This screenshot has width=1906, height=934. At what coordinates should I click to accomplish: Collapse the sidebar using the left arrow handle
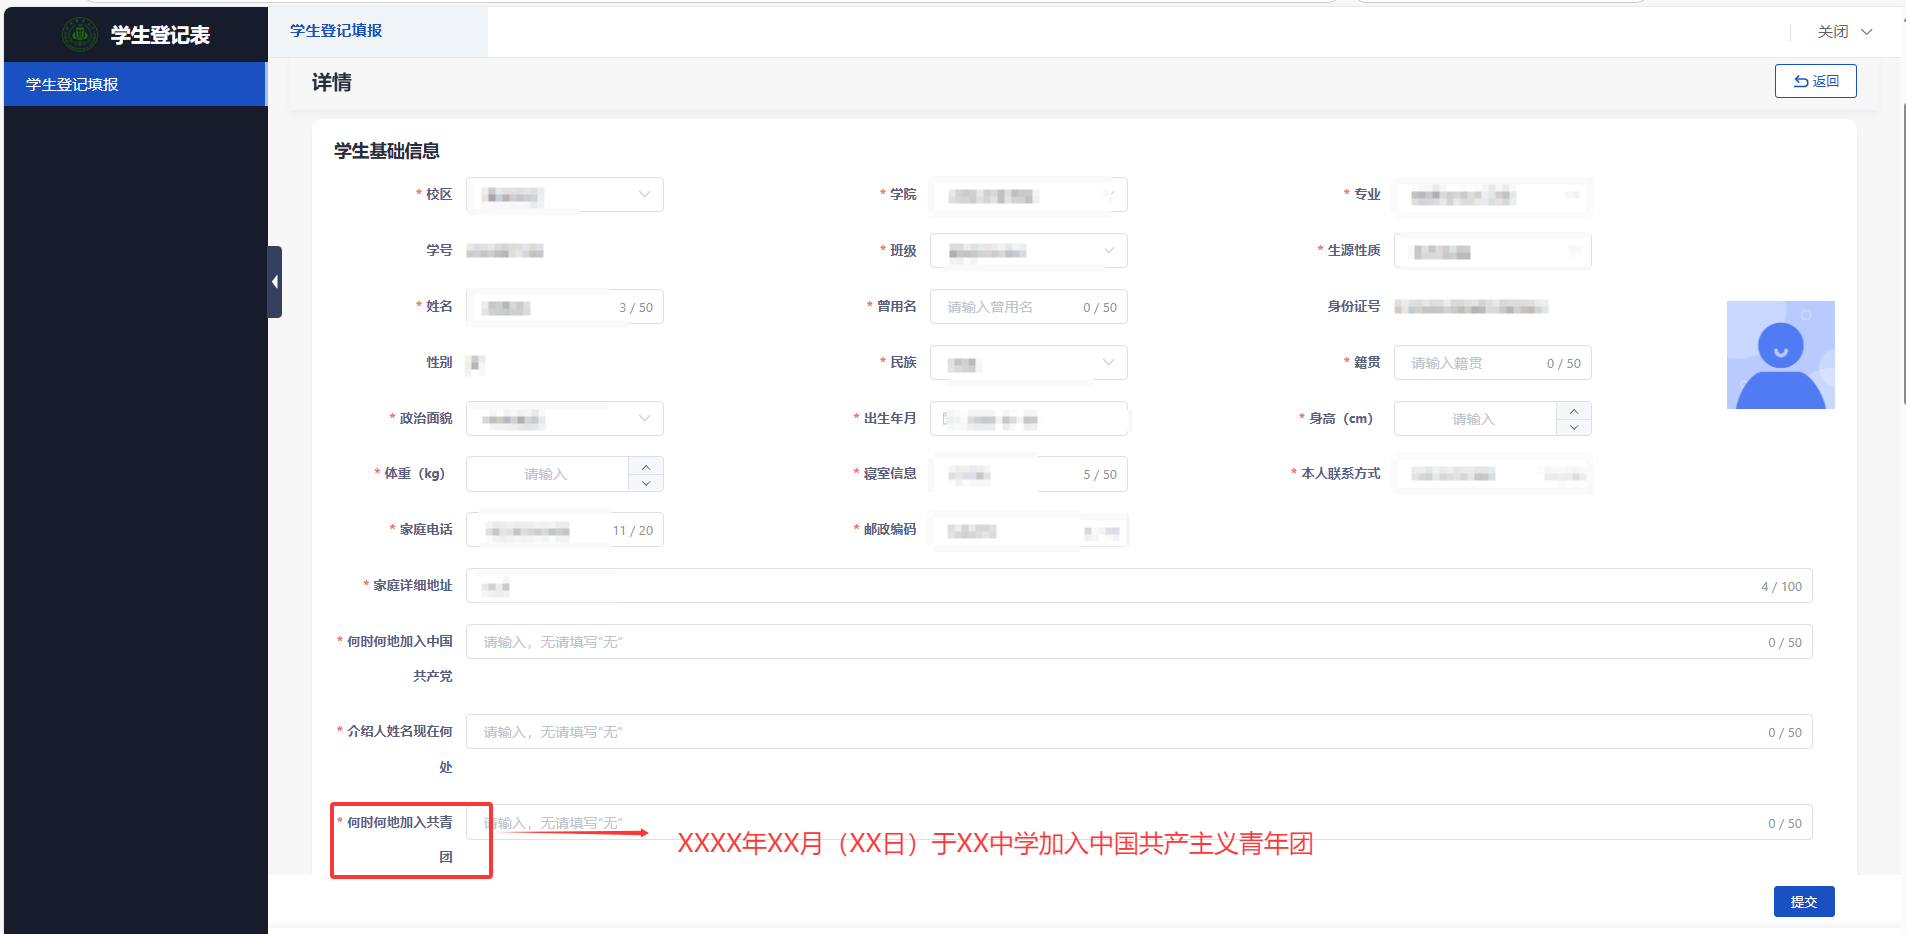coord(275,282)
